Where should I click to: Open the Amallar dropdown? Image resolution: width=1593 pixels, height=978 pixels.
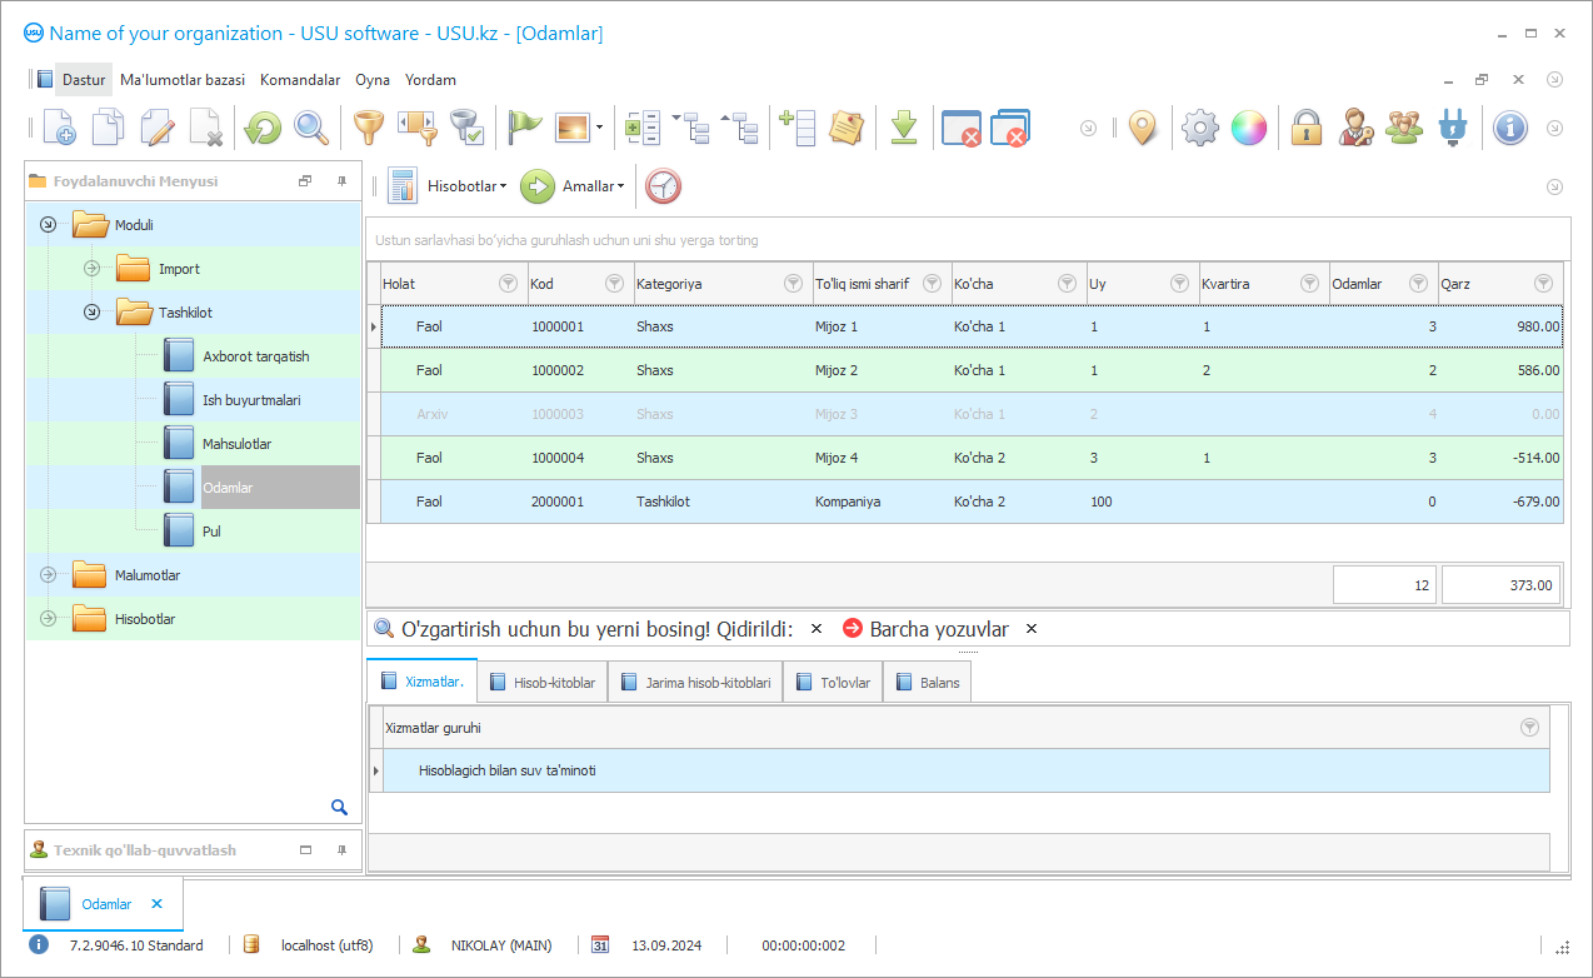(592, 186)
